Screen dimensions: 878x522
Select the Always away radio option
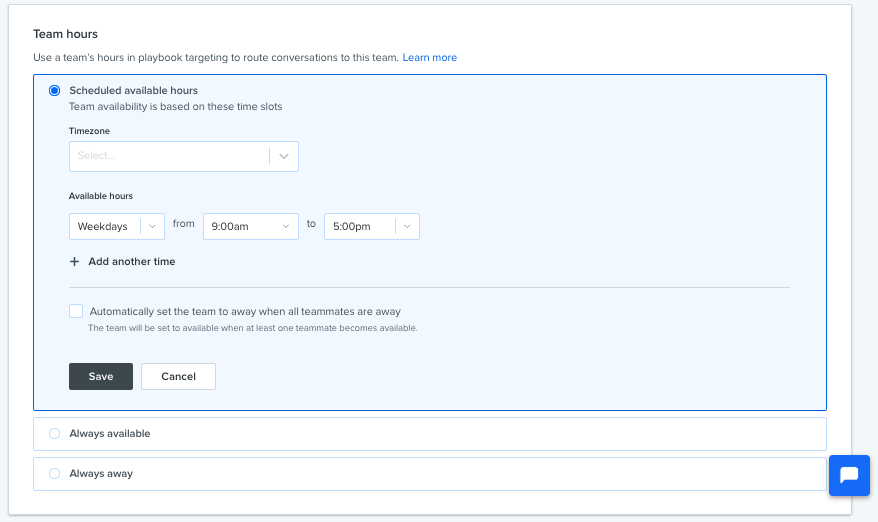[x=54, y=473]
